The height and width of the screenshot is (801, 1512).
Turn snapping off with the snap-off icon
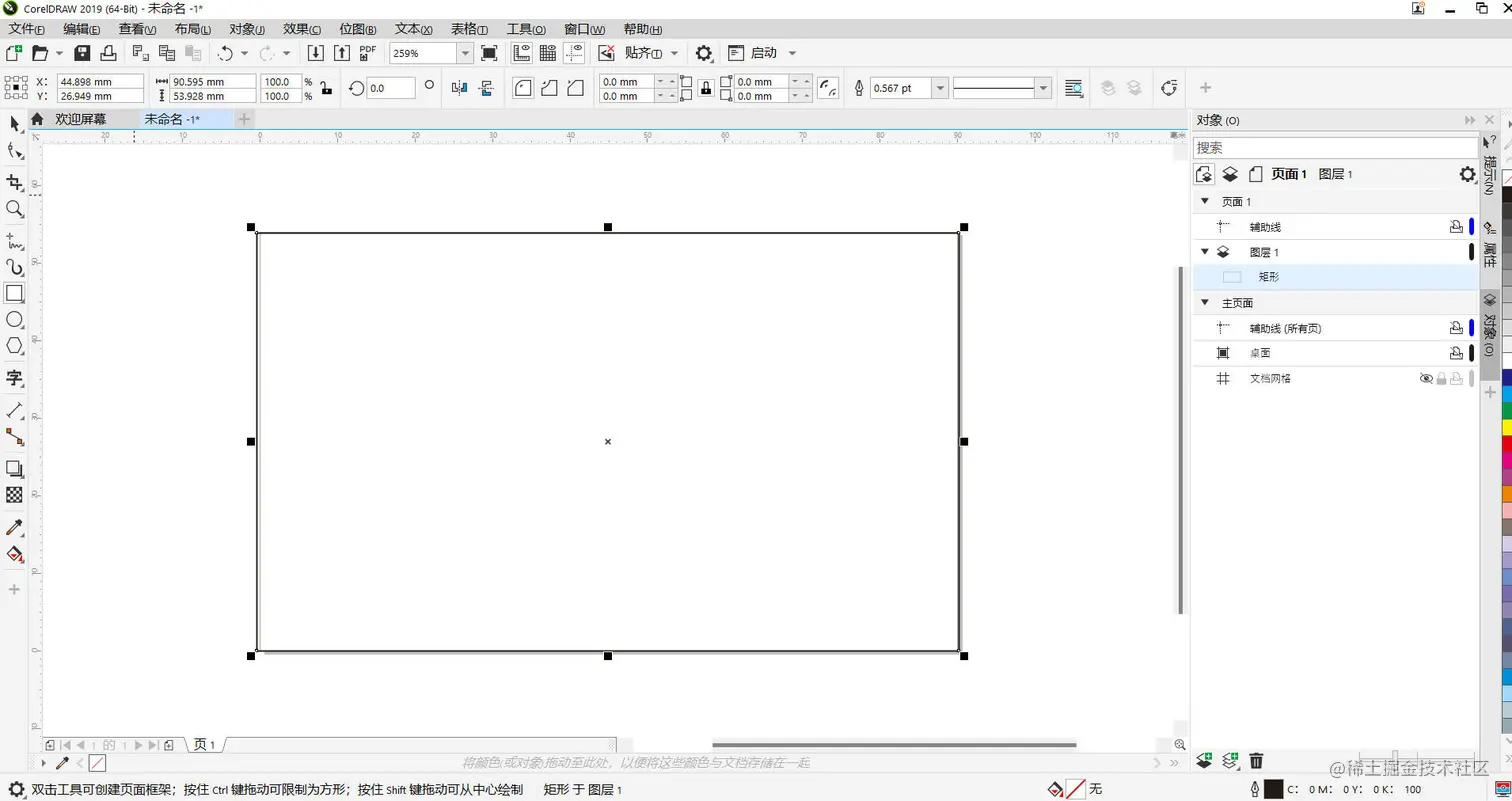pos(606,53)
